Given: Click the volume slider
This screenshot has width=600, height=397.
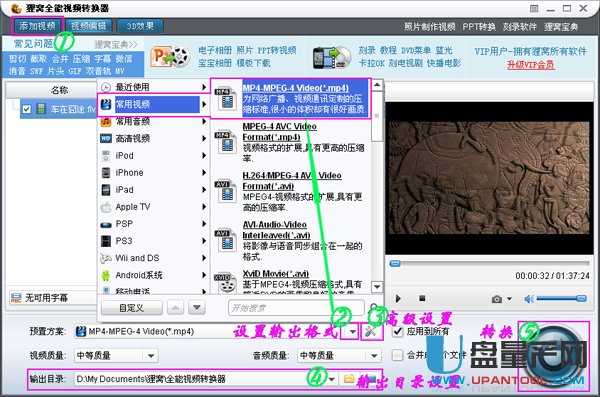Looking at the screenshot, I should coord(561,298).
